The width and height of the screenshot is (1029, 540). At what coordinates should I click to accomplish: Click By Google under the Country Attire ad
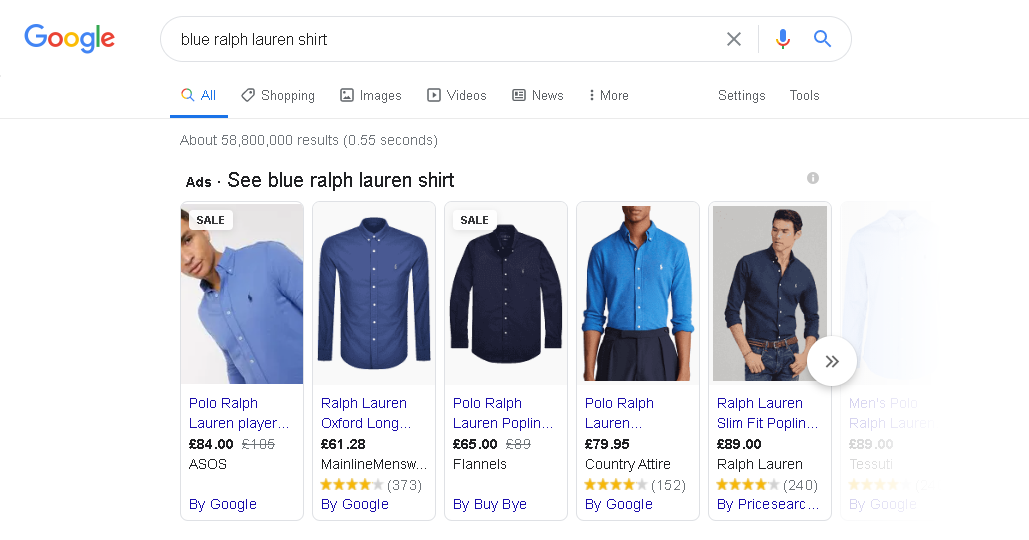pos(618,505)
